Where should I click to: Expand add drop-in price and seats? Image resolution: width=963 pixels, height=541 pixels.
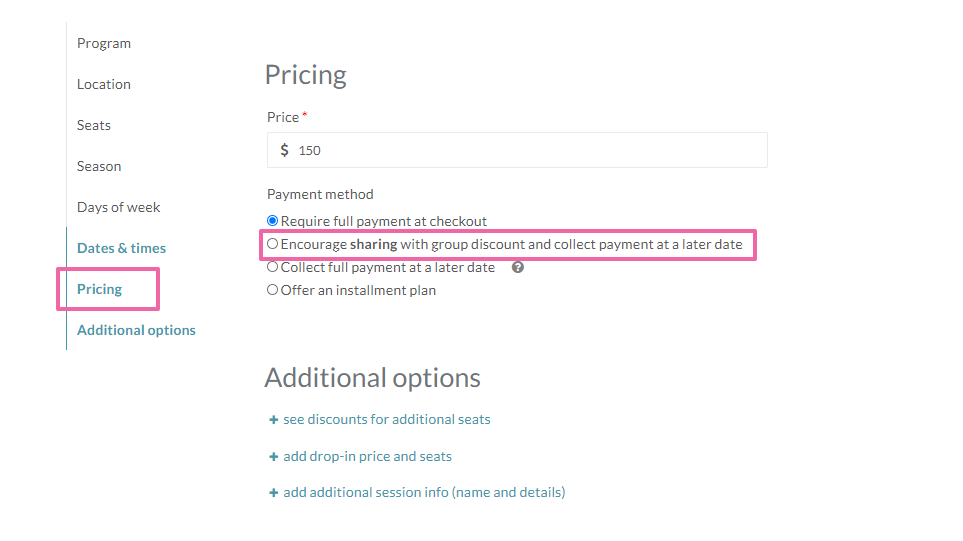point(367,457)
